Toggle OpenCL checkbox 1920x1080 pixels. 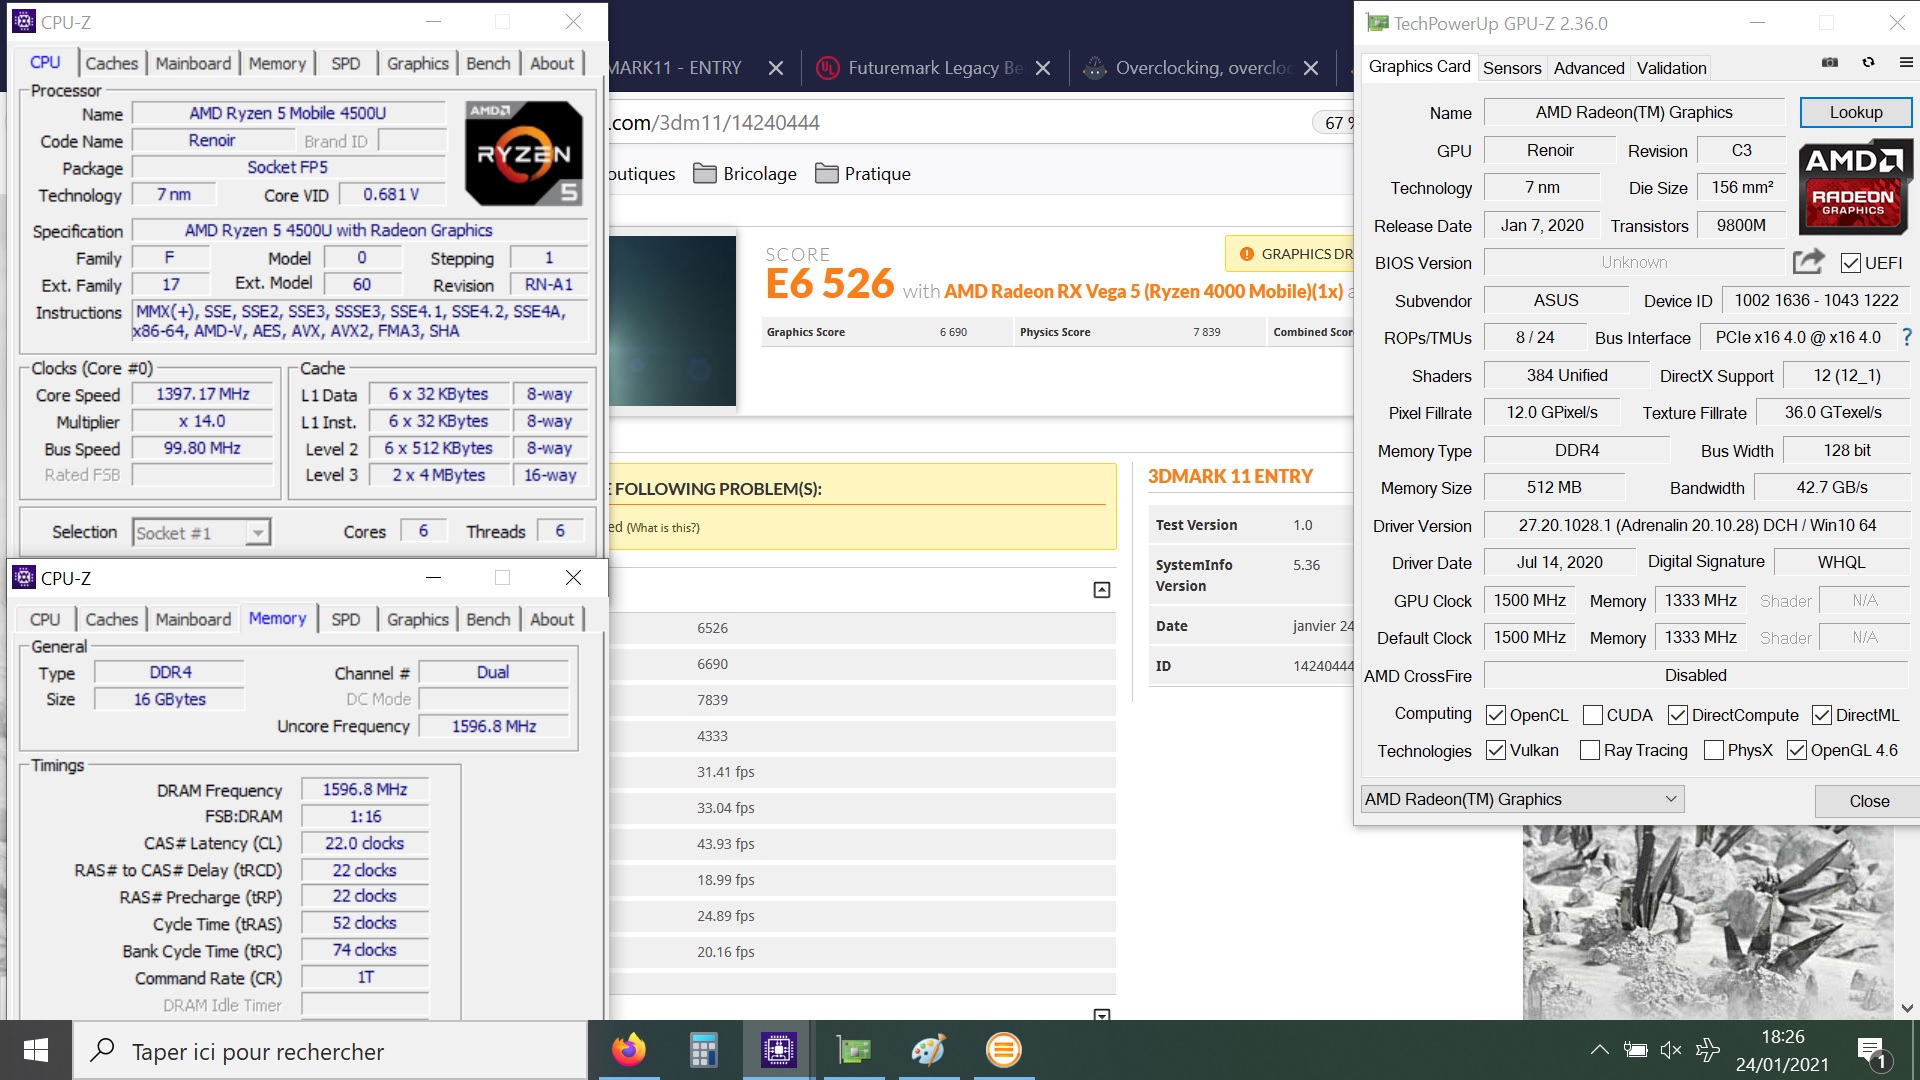click(1496, 715)
